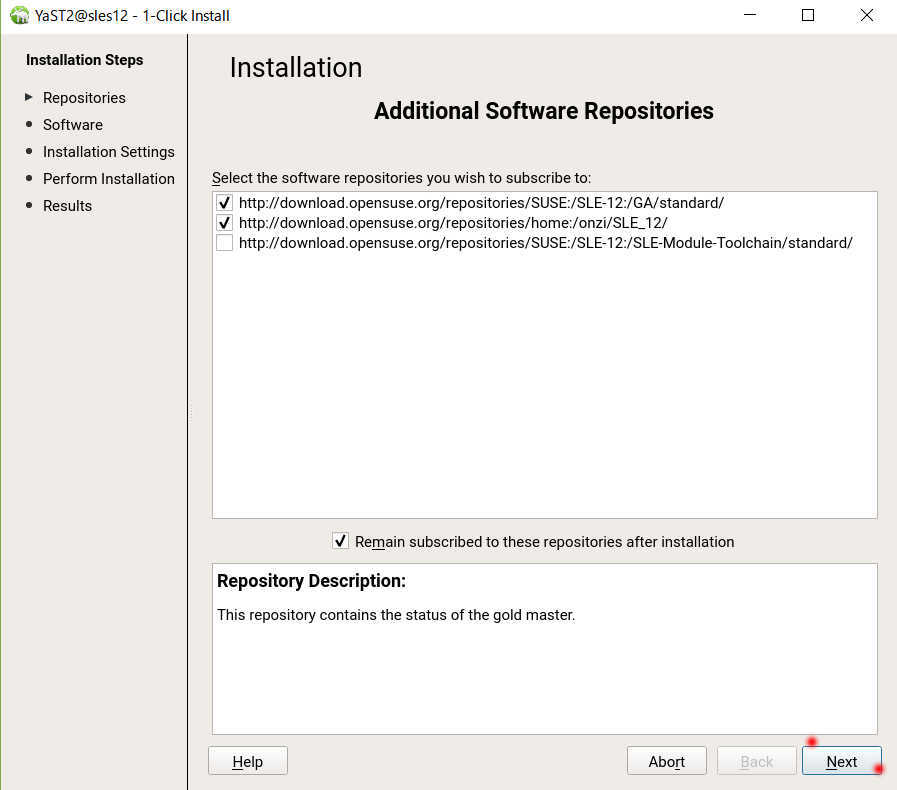Click Perform Installation step in sidebar
The height and width of the screenshot is (790, 897).
click(x=109, y=178)
